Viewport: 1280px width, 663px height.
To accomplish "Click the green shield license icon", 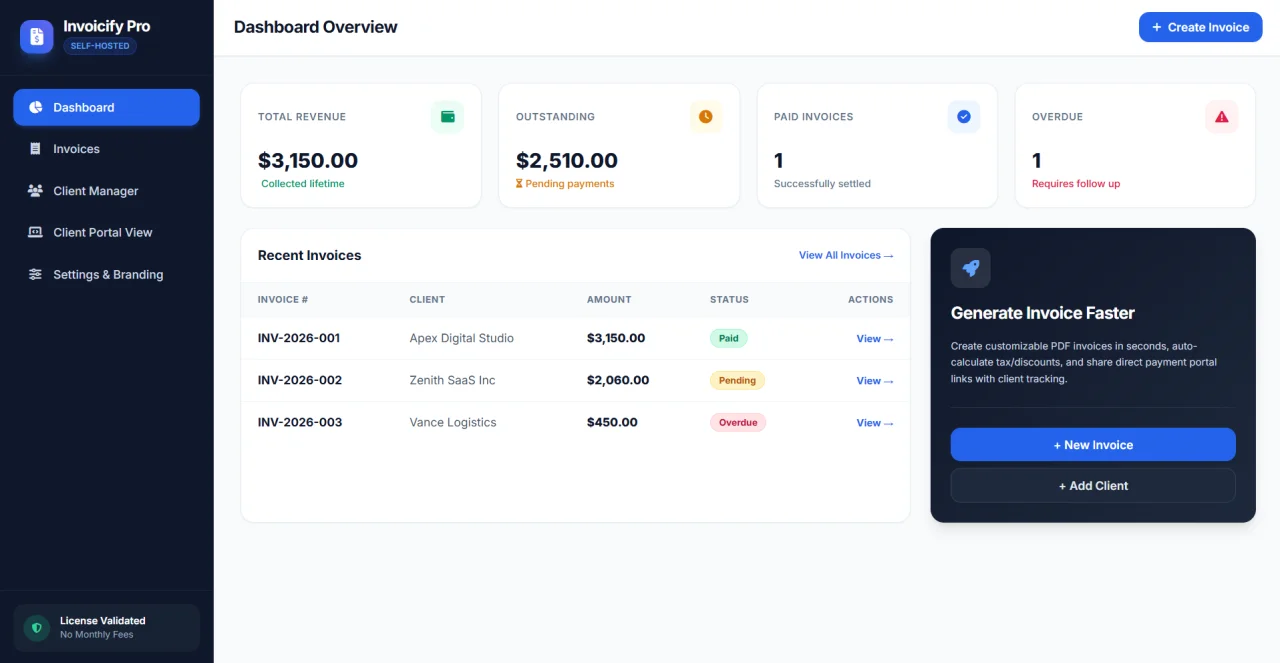I will [37, 628].
